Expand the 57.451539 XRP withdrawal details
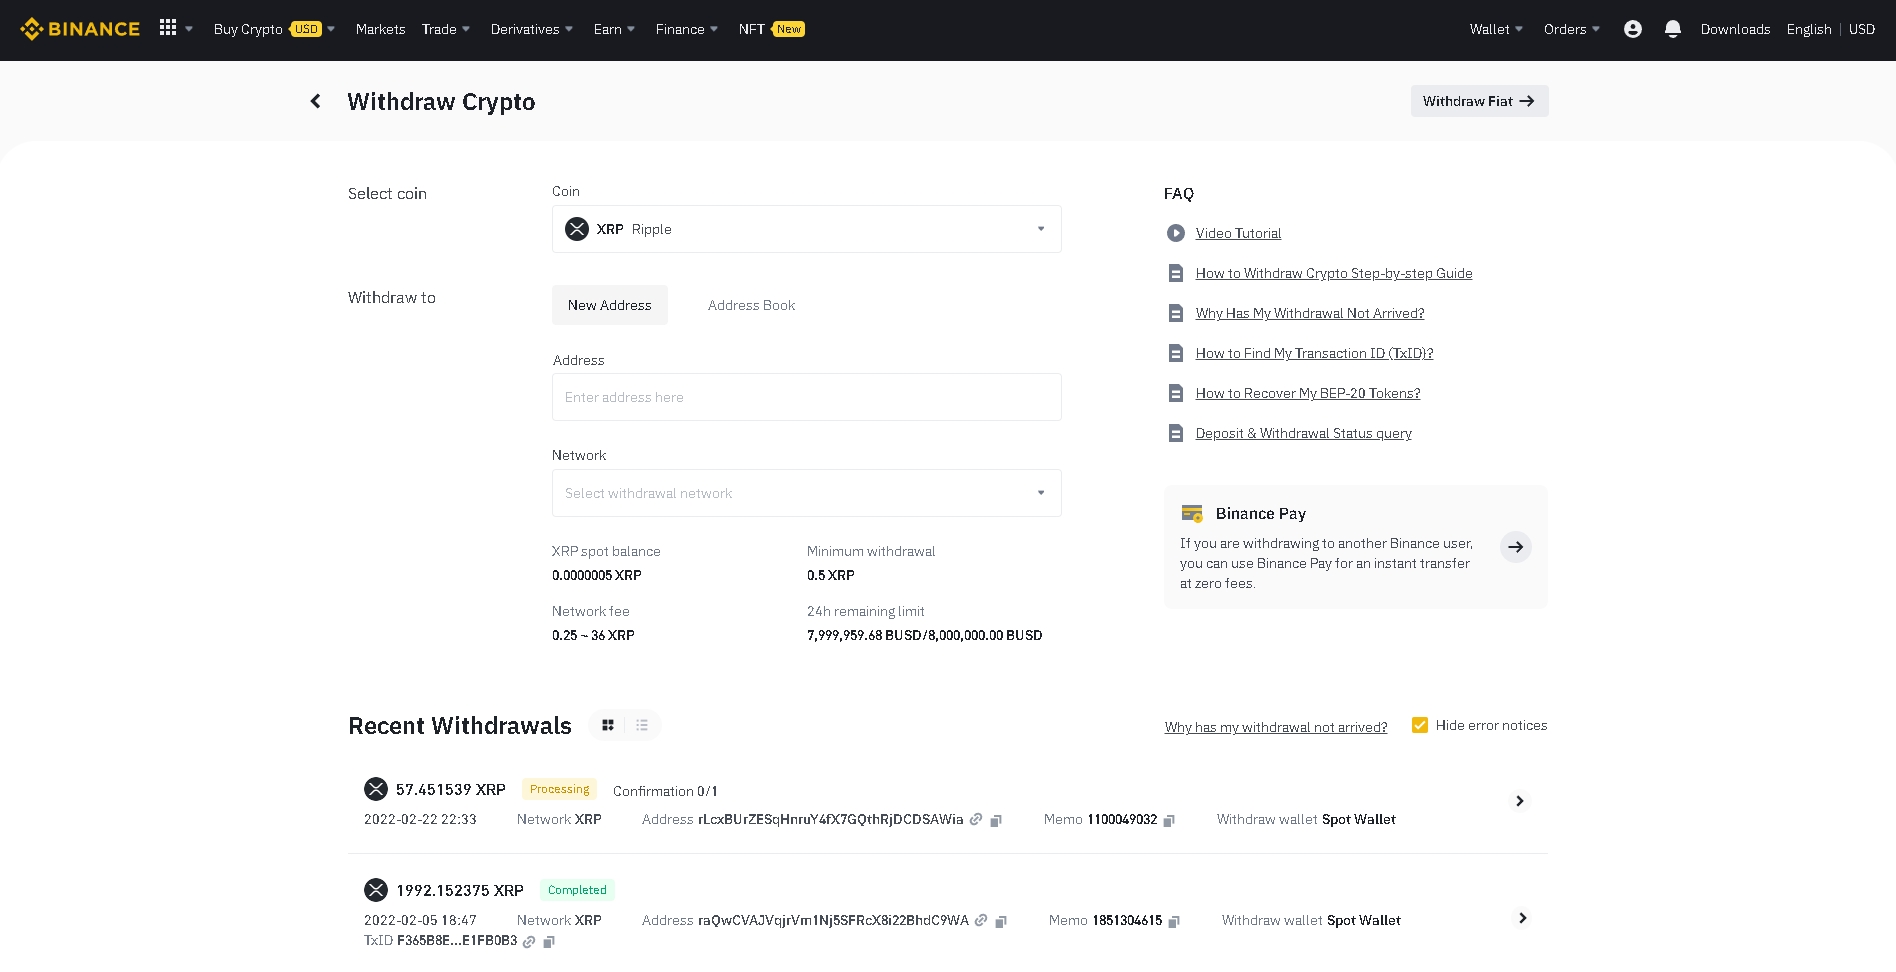1896x972 pixels. click(1520, 801)
